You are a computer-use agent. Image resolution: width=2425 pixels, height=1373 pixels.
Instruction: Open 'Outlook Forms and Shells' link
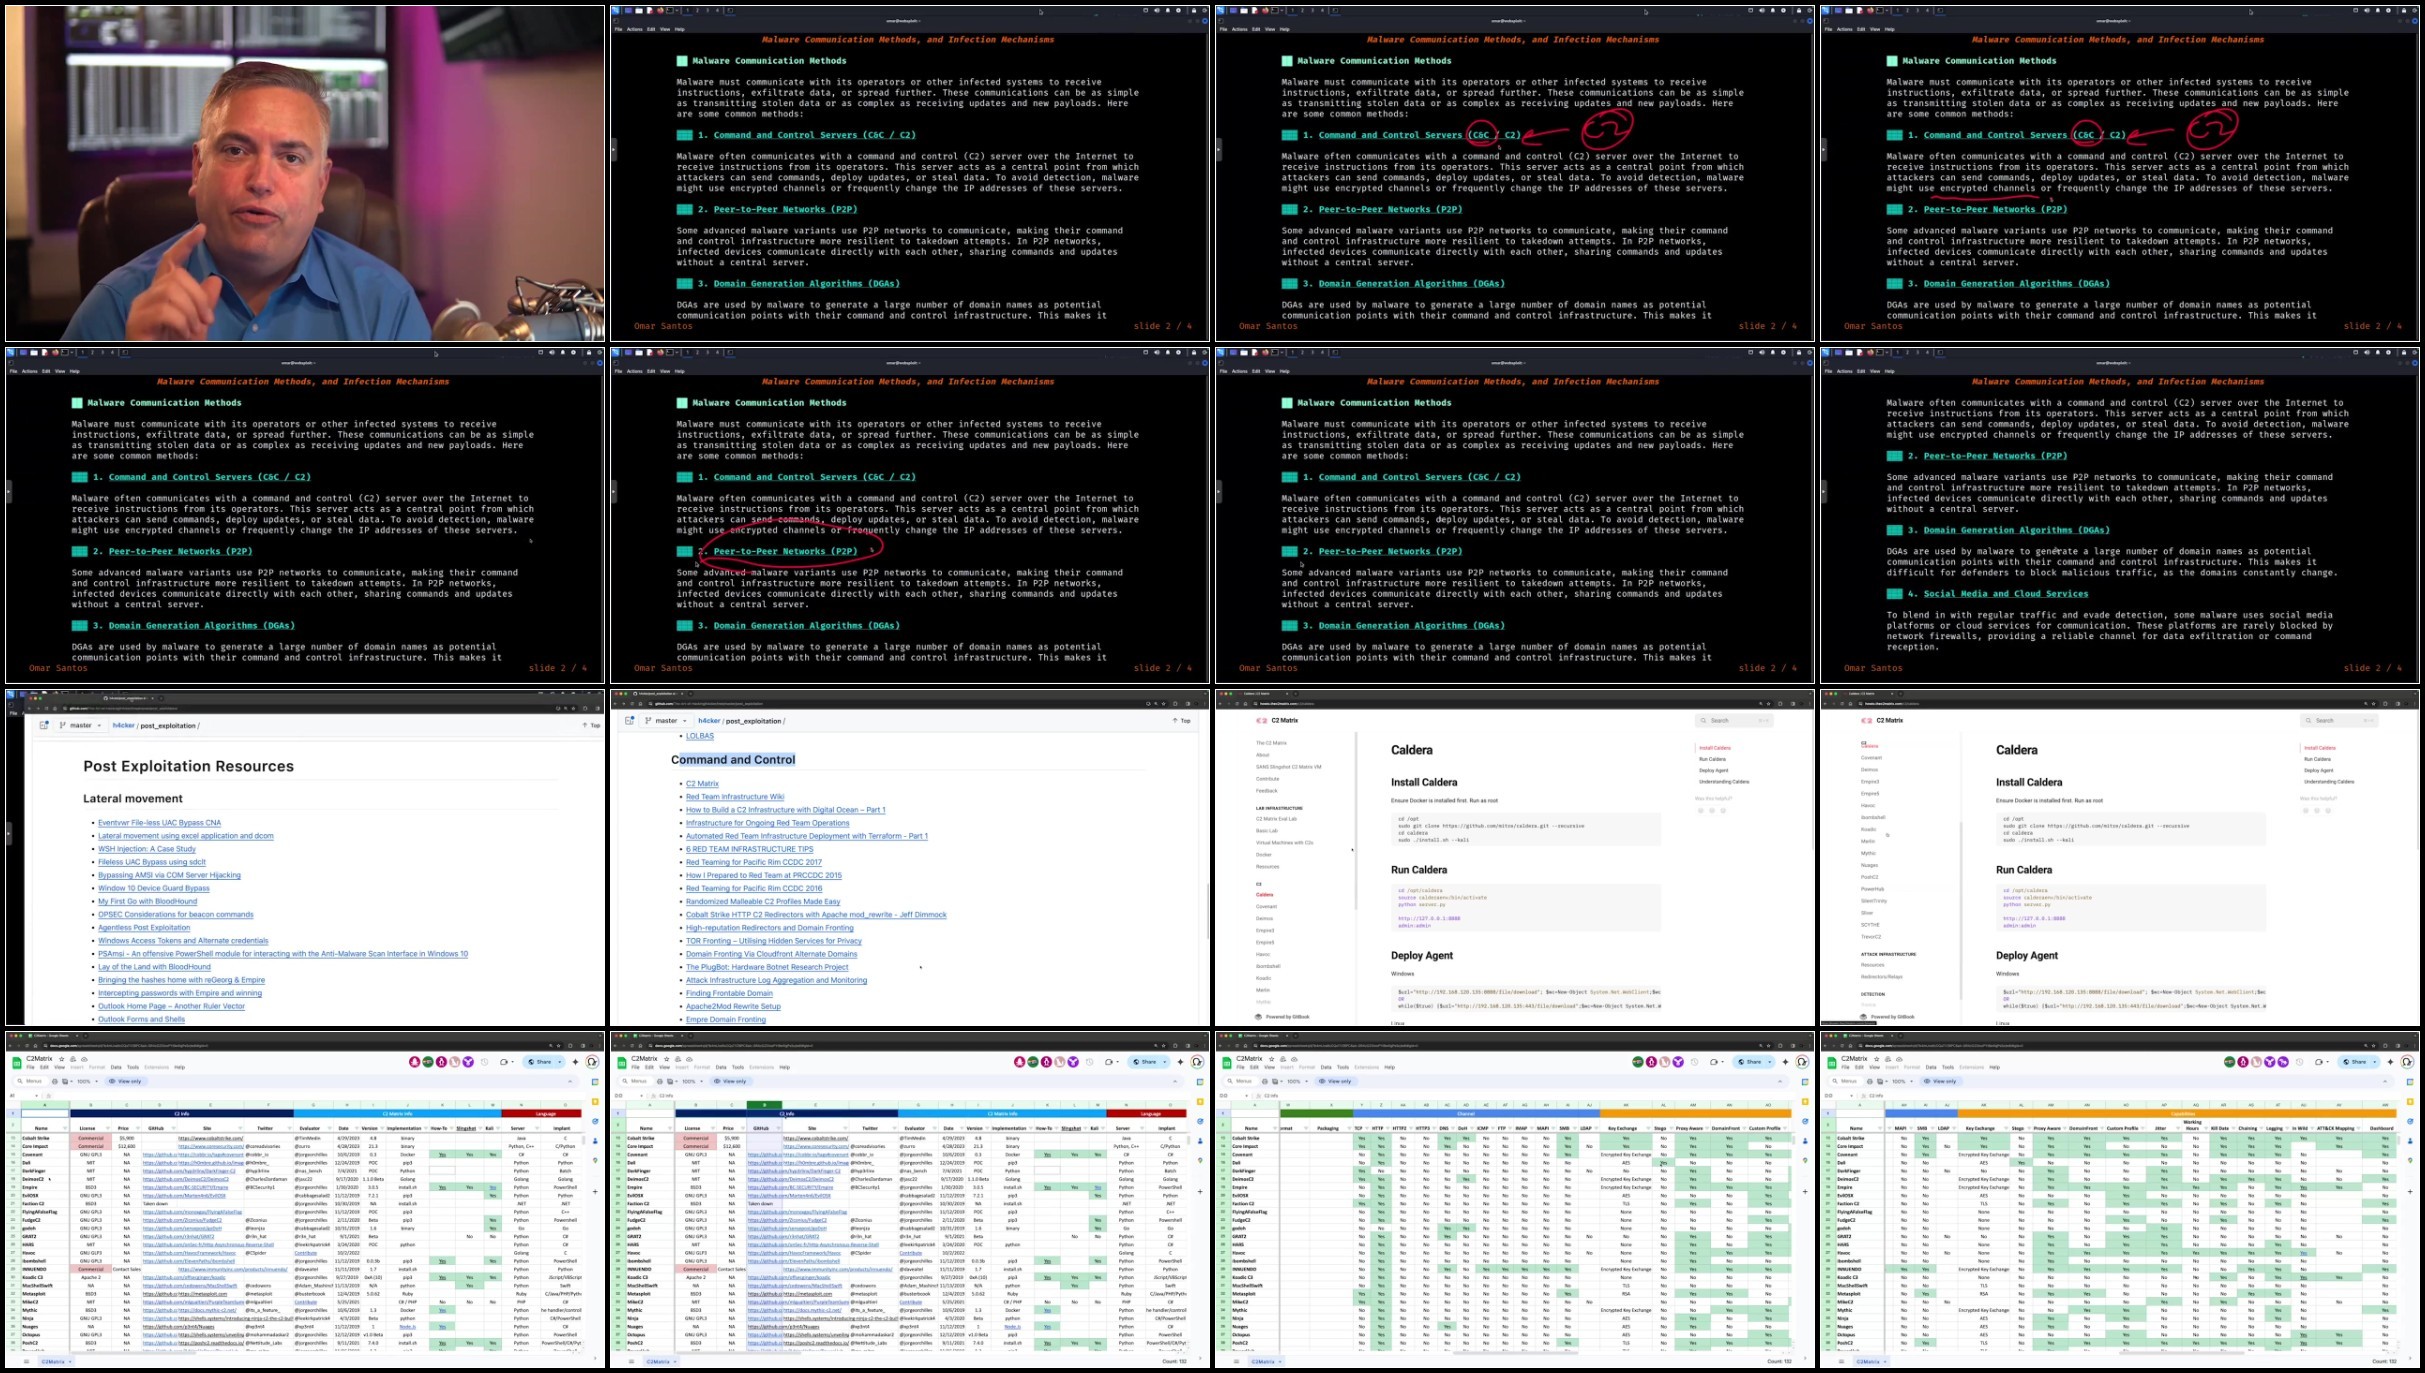(x=141, y=1019)
